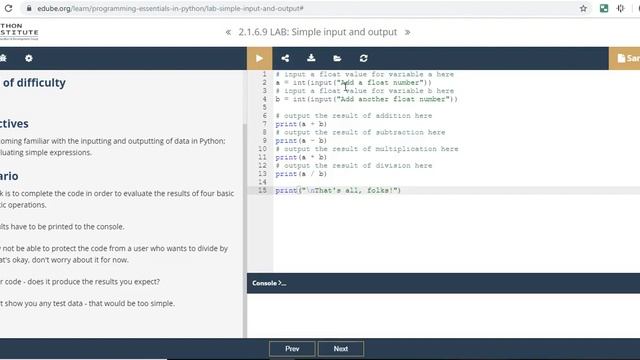Viewport: 640px width, 360px height.
Task: Open a file using the folder icon
Action: [x=337, y=58]
